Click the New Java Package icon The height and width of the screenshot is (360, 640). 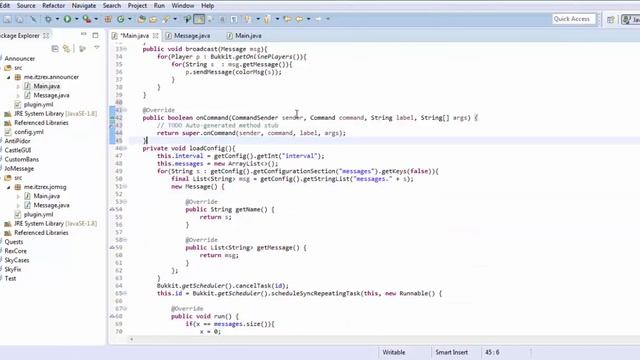coord(108,19)
